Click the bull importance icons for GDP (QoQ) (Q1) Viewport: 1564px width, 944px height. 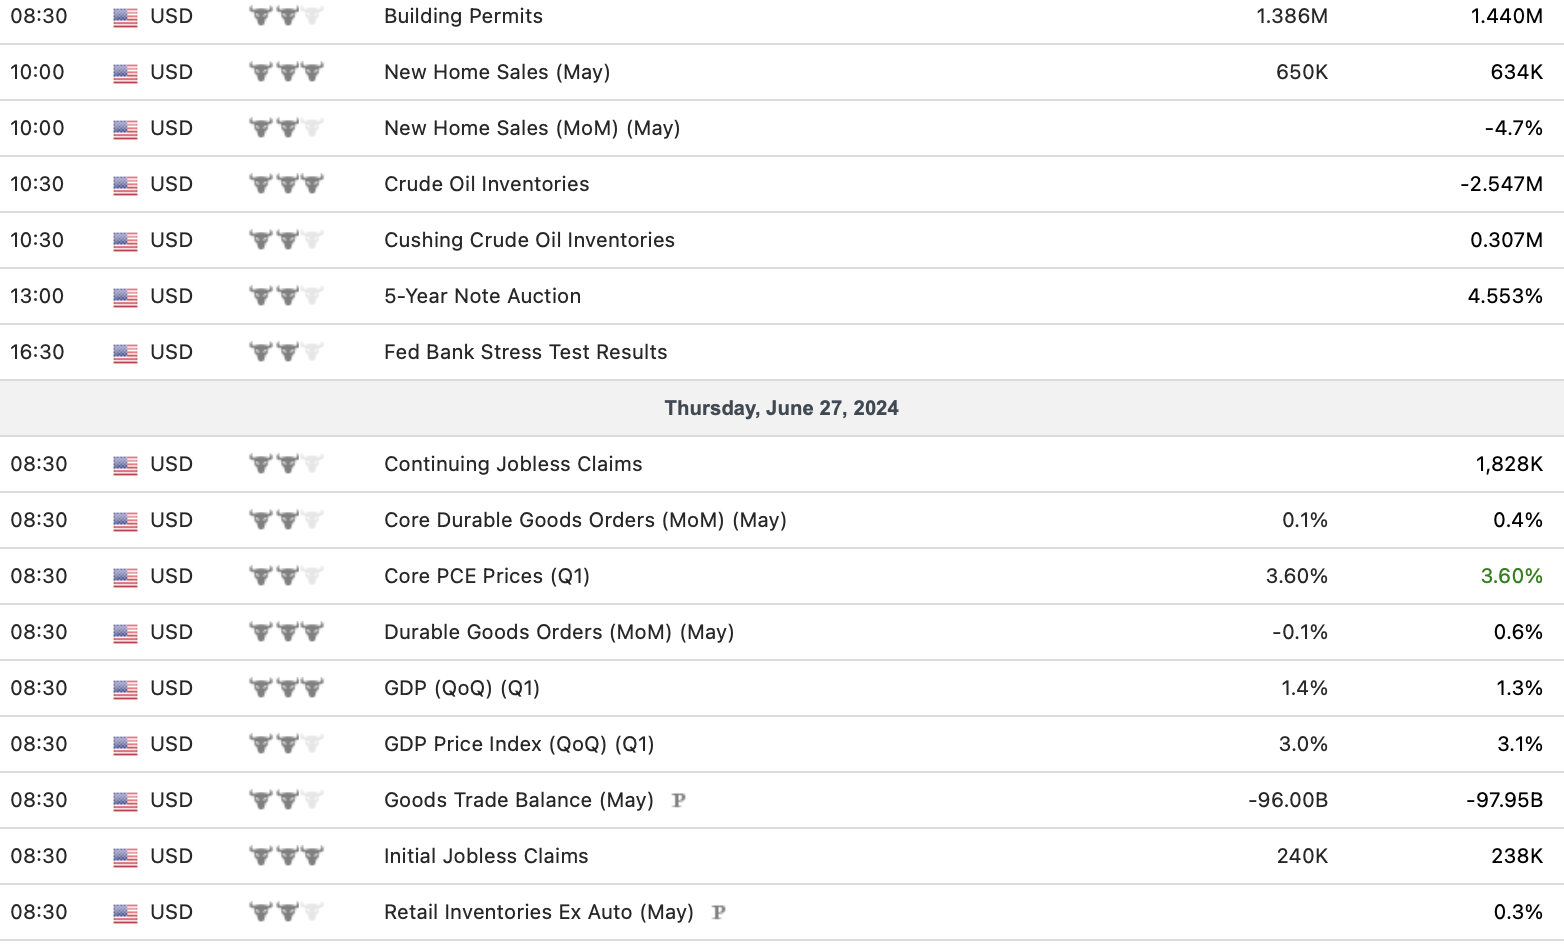[x=286, y=688]
